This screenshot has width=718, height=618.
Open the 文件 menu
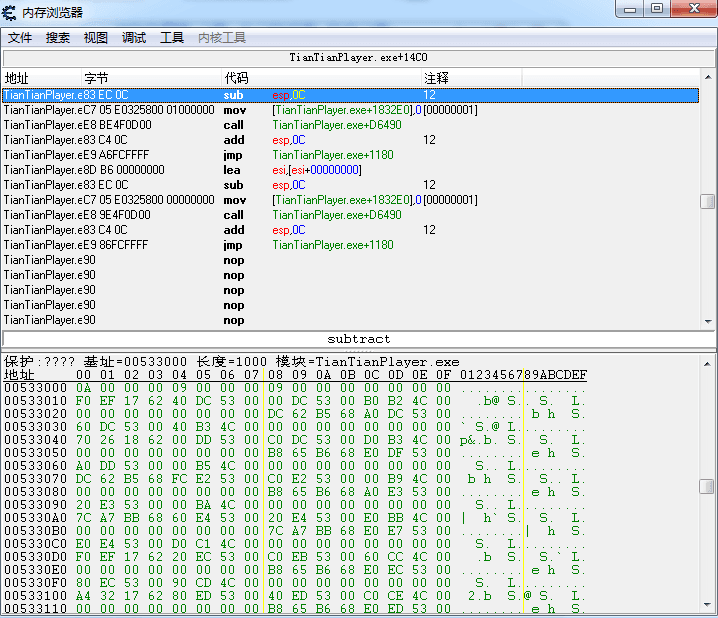coord(20,38)
